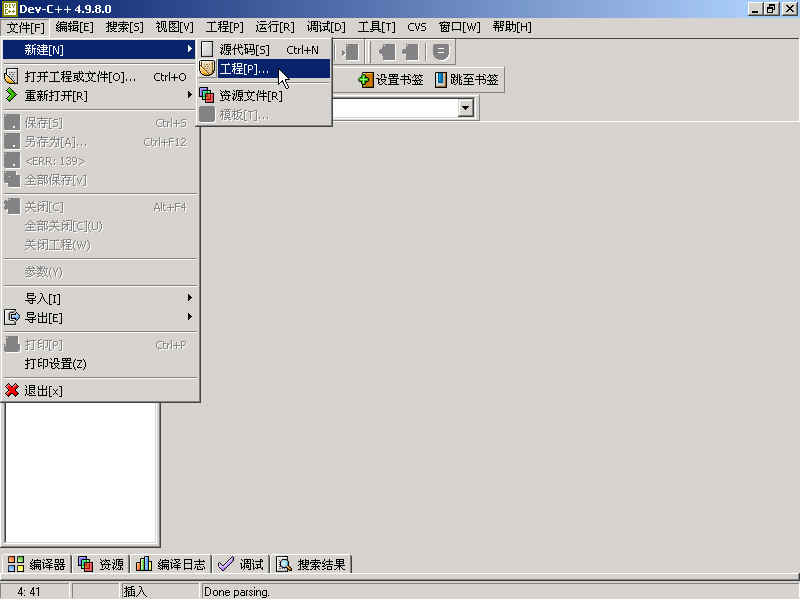Choose 源代码[S] in the New submenu

[244, 49]
